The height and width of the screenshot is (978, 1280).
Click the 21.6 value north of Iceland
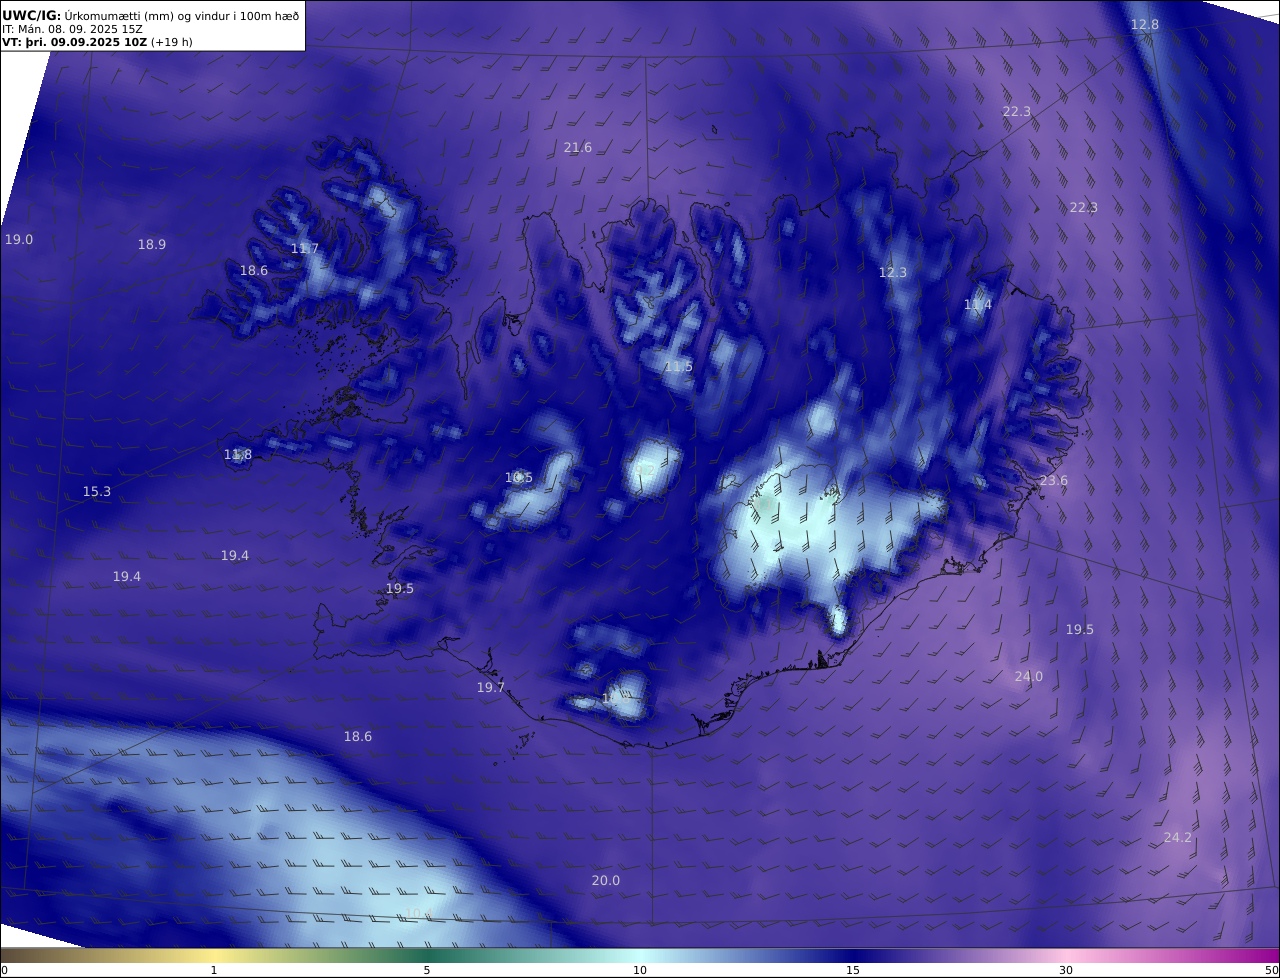coord(577,147)
